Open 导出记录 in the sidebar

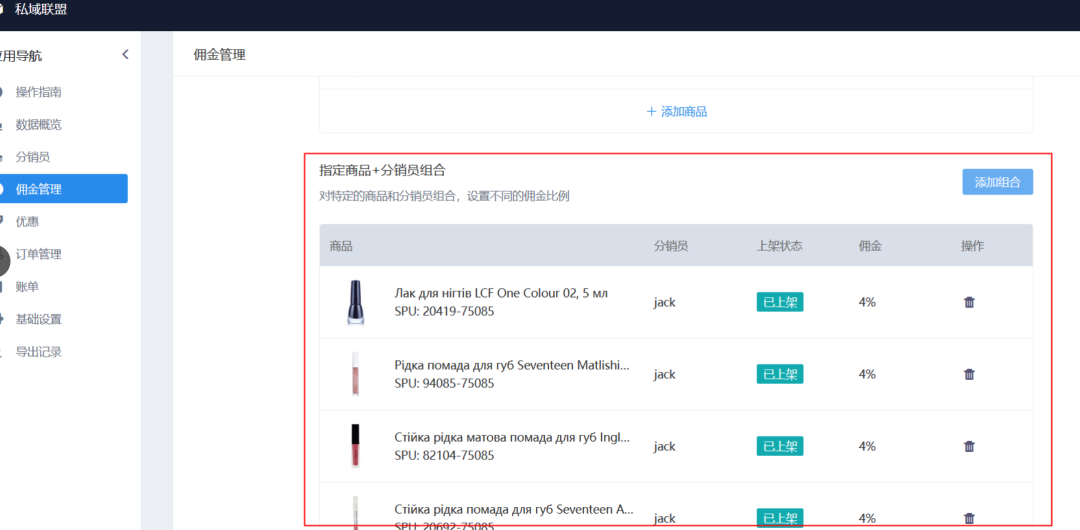[39, 352]
